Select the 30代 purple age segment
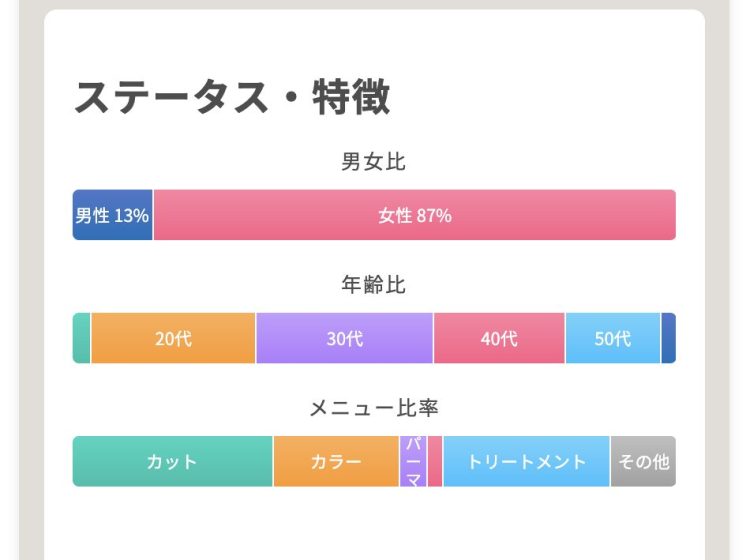The image size is (750, 560). [x=344, y=338]
